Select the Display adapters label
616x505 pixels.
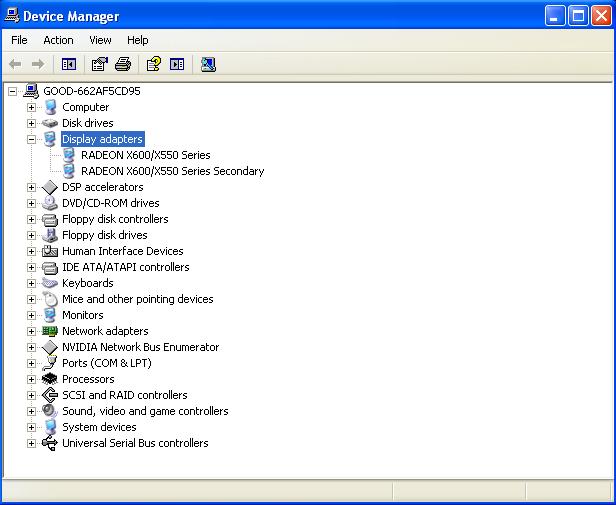[x=102, y=139]
